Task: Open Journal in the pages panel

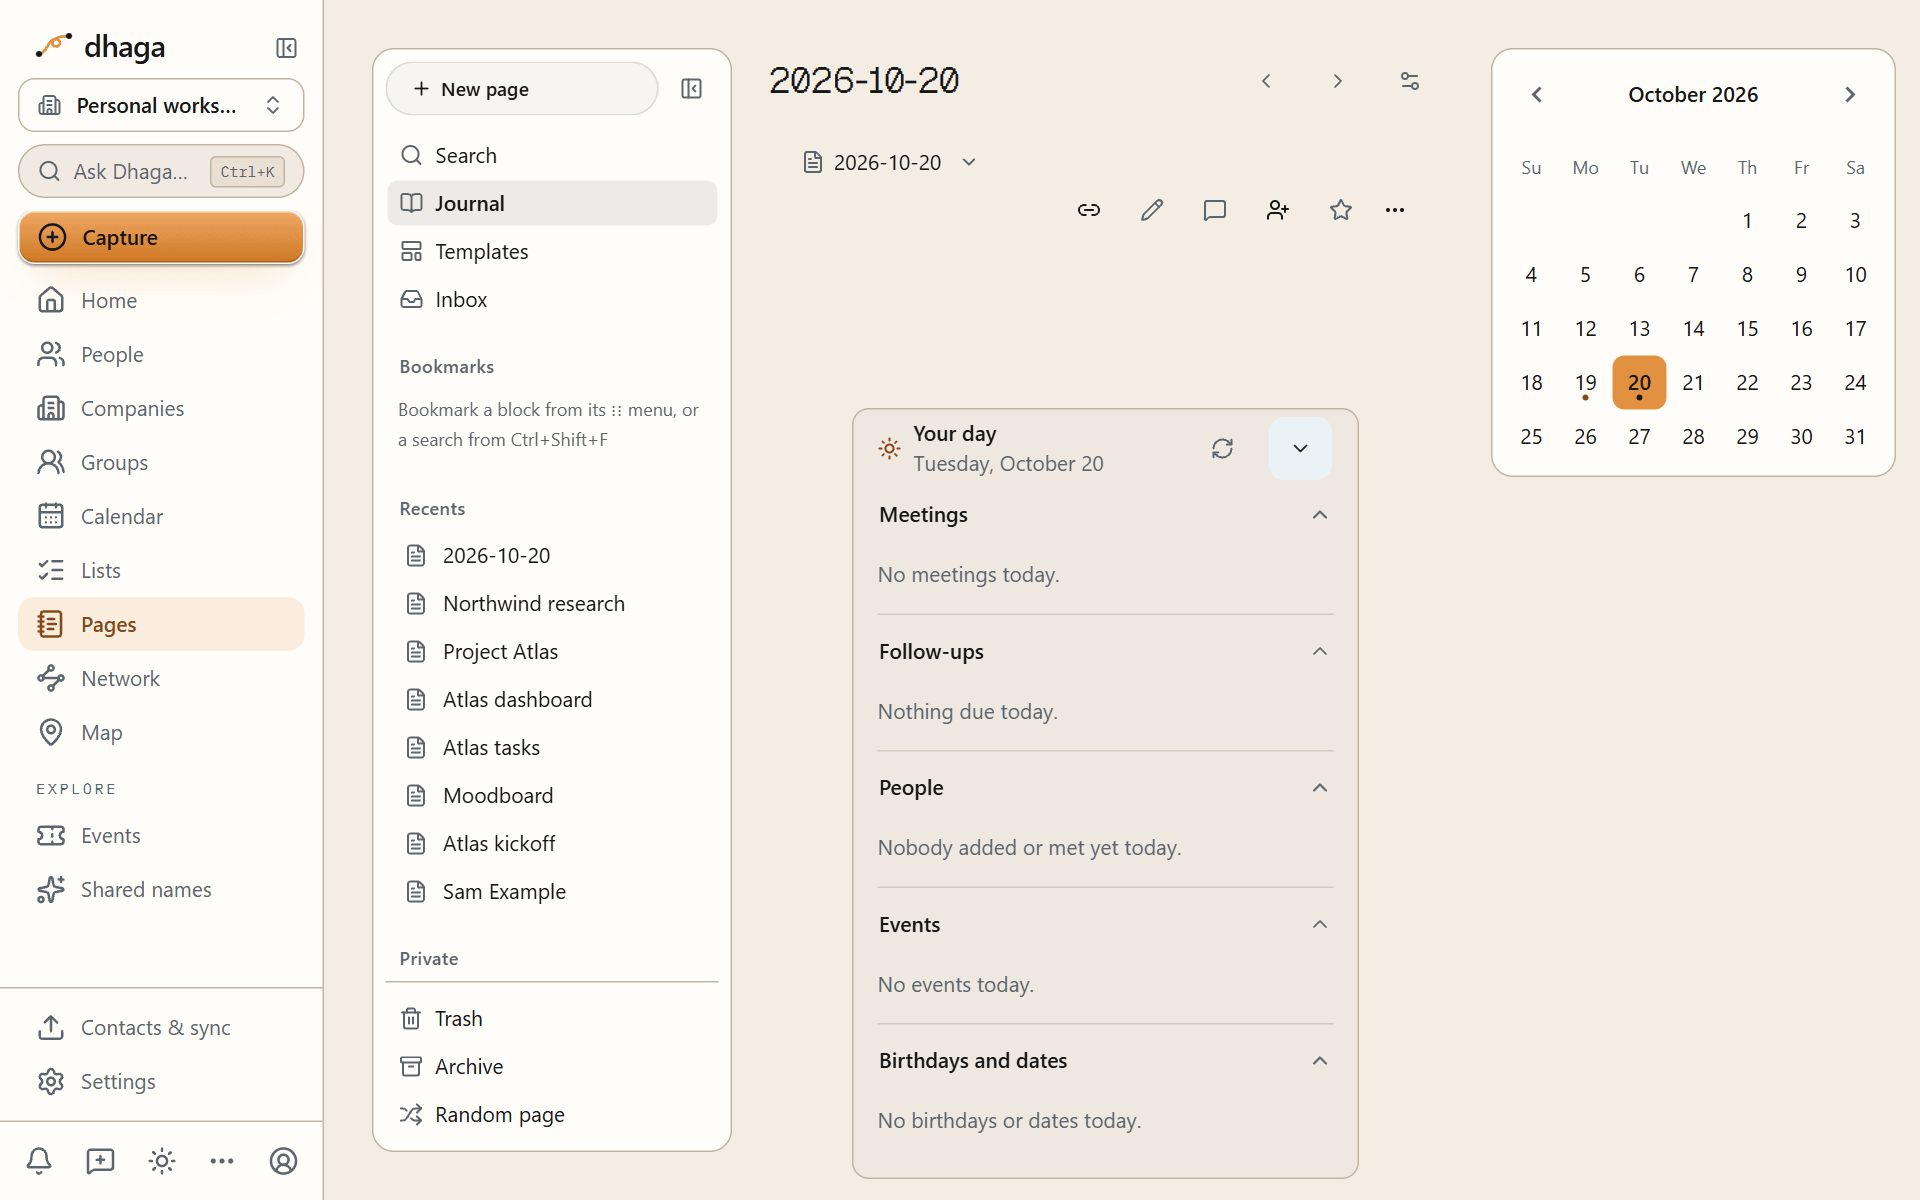Action: click(x=552, y=203)
